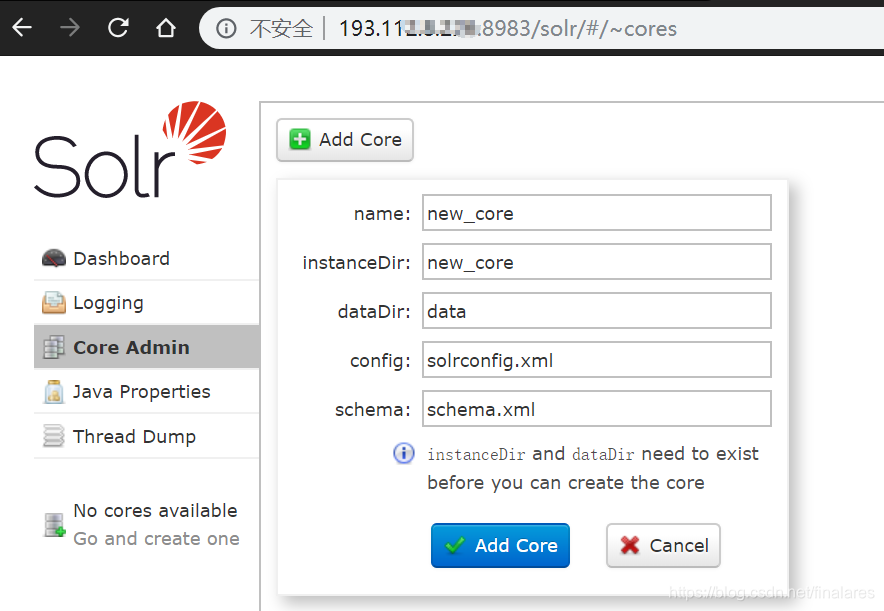
Task: Click the address bar URL ending in ~cores
Action: click(507, 28)
